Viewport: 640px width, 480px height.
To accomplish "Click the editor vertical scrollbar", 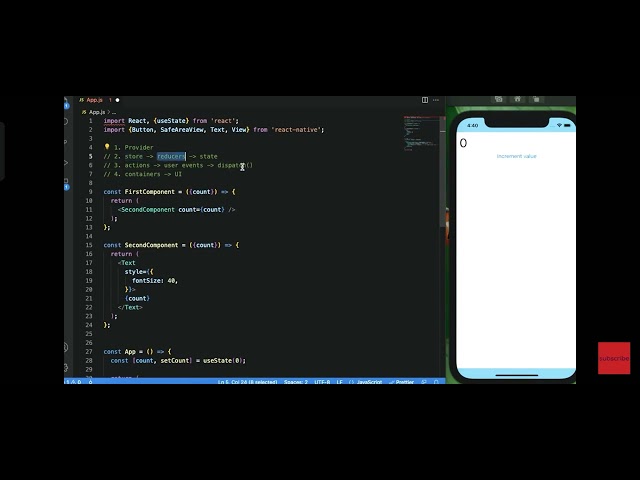I will point(442,171).
